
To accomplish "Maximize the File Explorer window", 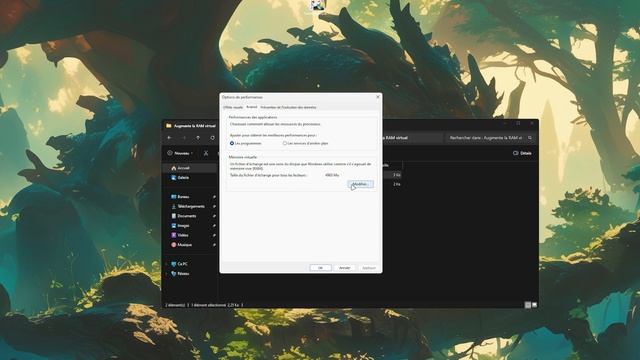I will click(x=518, y=123).
